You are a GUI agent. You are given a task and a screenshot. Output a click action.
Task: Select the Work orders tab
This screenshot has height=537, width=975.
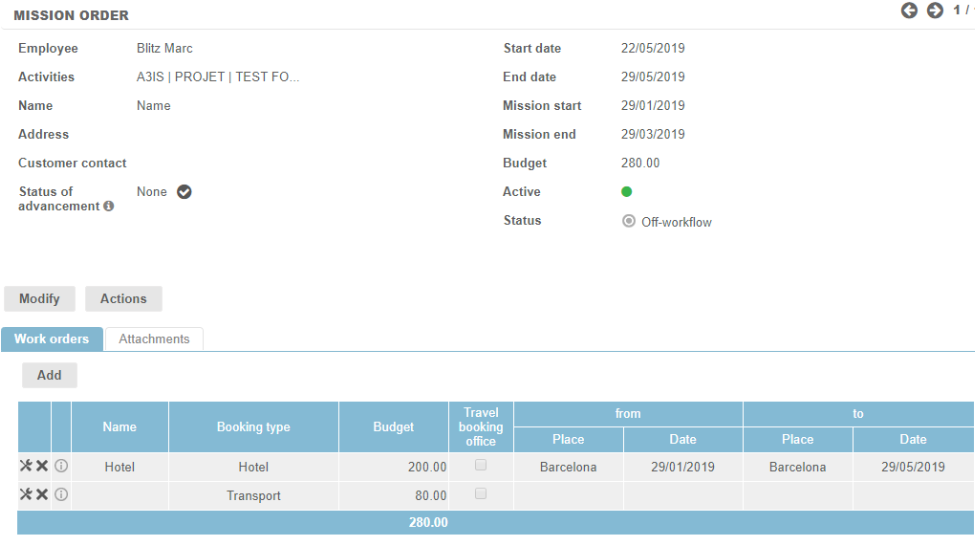coord(51,339)
